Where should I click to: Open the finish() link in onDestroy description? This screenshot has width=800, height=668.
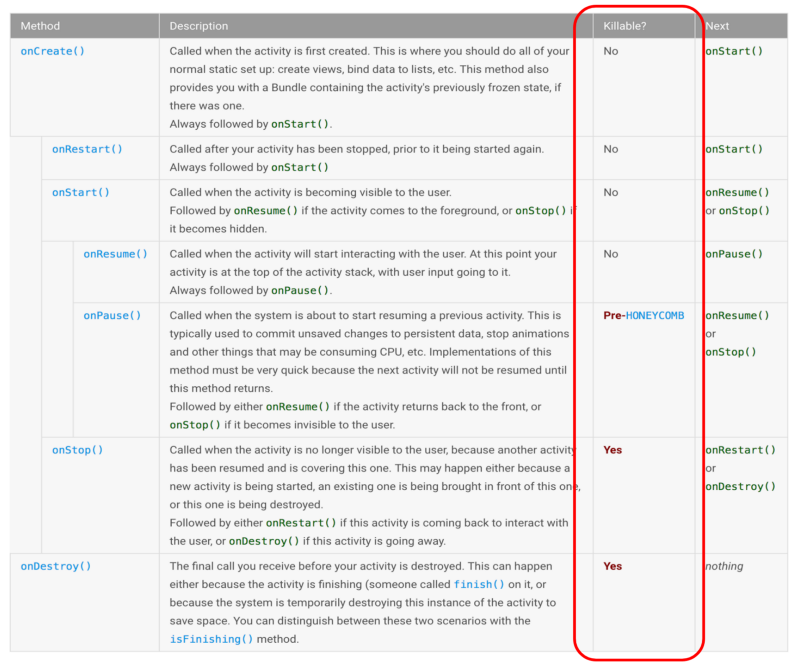click(479, 584)
